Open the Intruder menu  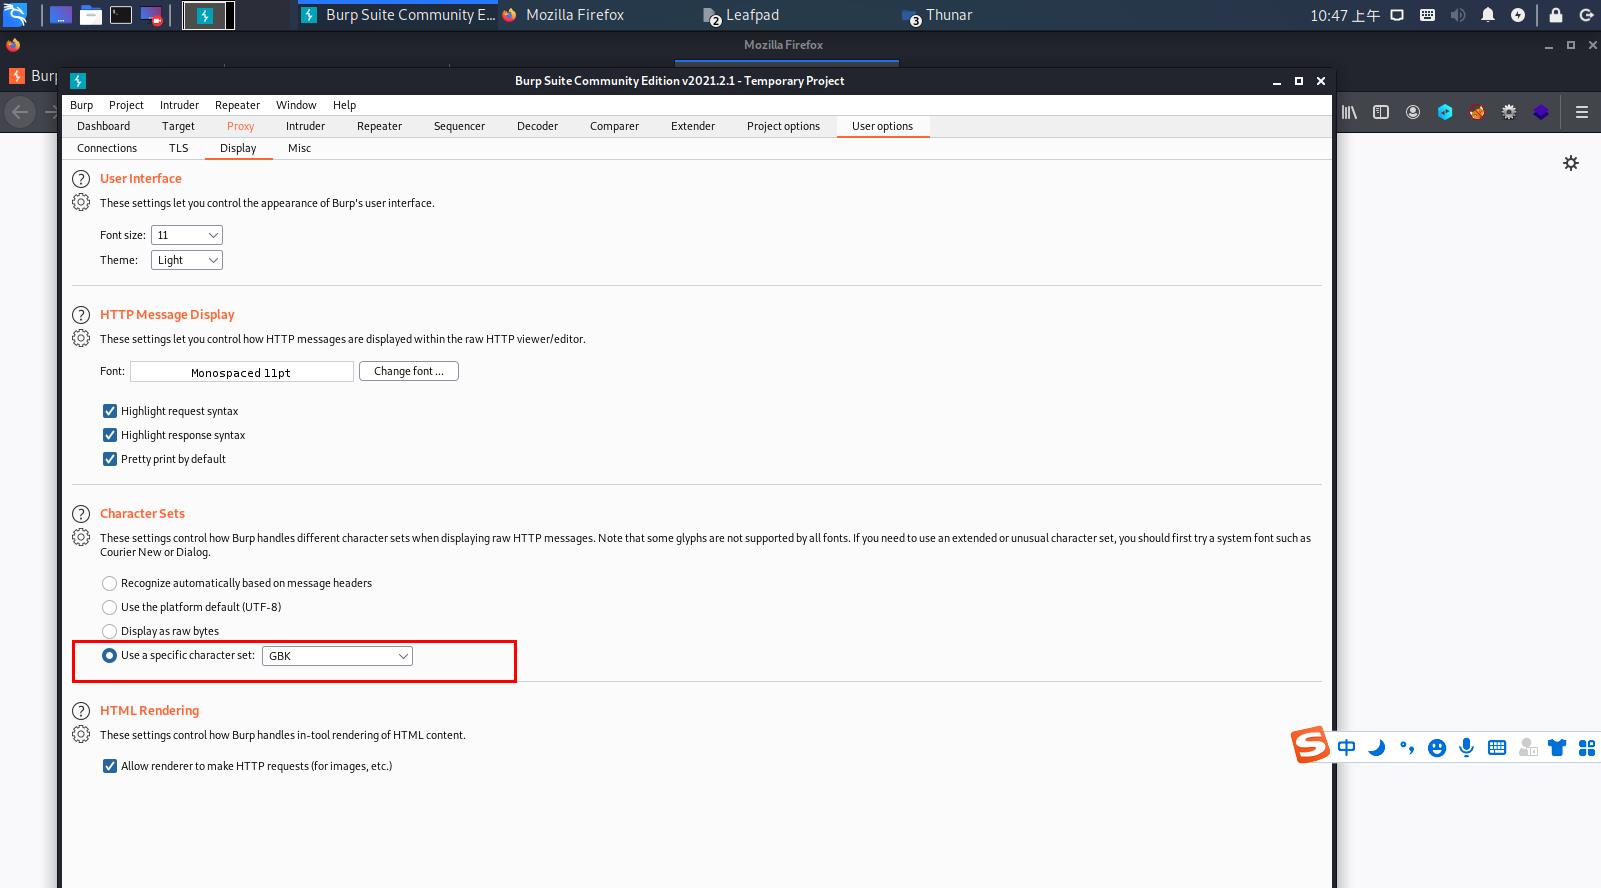(x=179, y=105)
